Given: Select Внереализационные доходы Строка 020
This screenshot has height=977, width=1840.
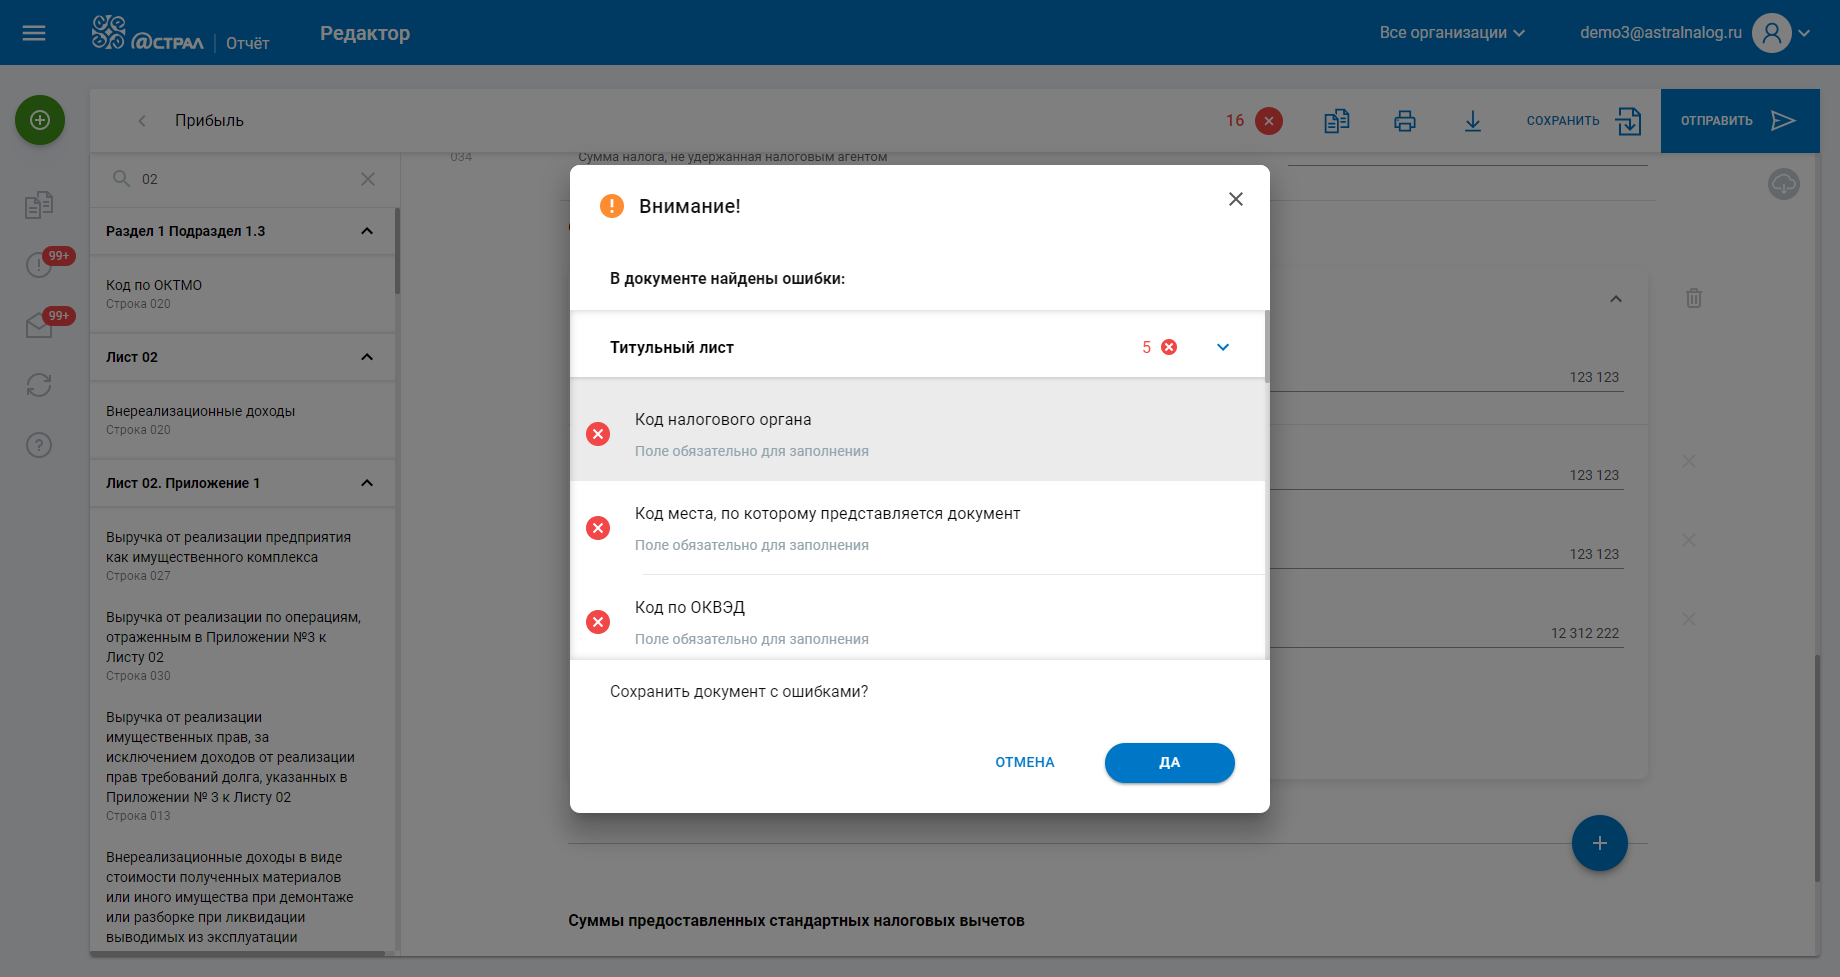Looking at the screenshot, I should pos(242,420).
